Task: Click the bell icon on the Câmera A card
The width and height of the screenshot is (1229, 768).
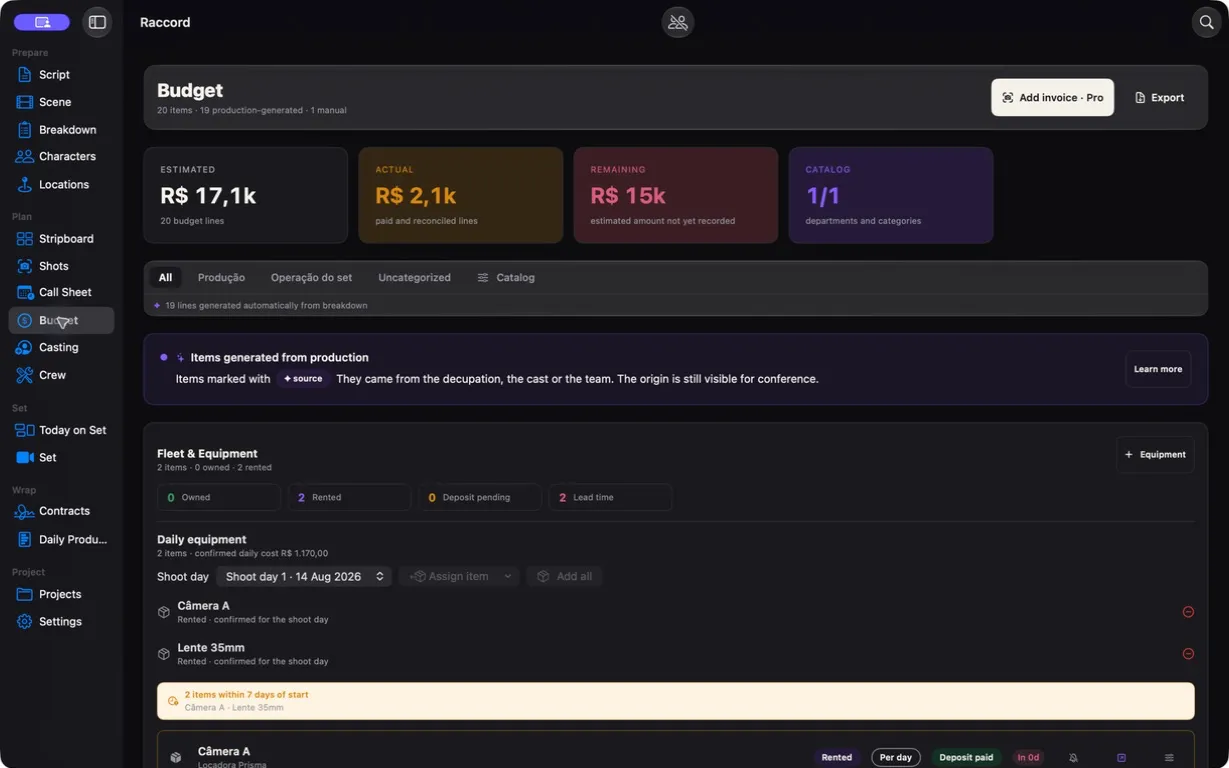Action: pos(1073,758)
